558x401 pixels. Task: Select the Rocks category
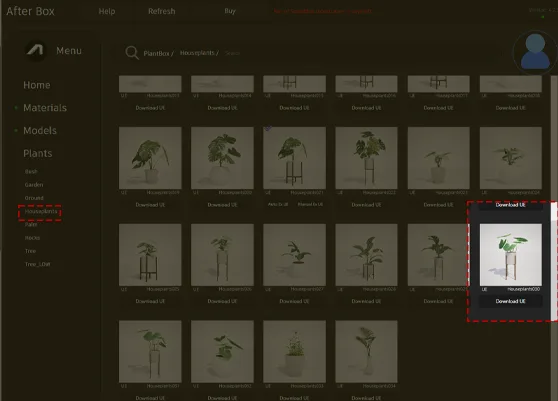[x=32, y=238]
